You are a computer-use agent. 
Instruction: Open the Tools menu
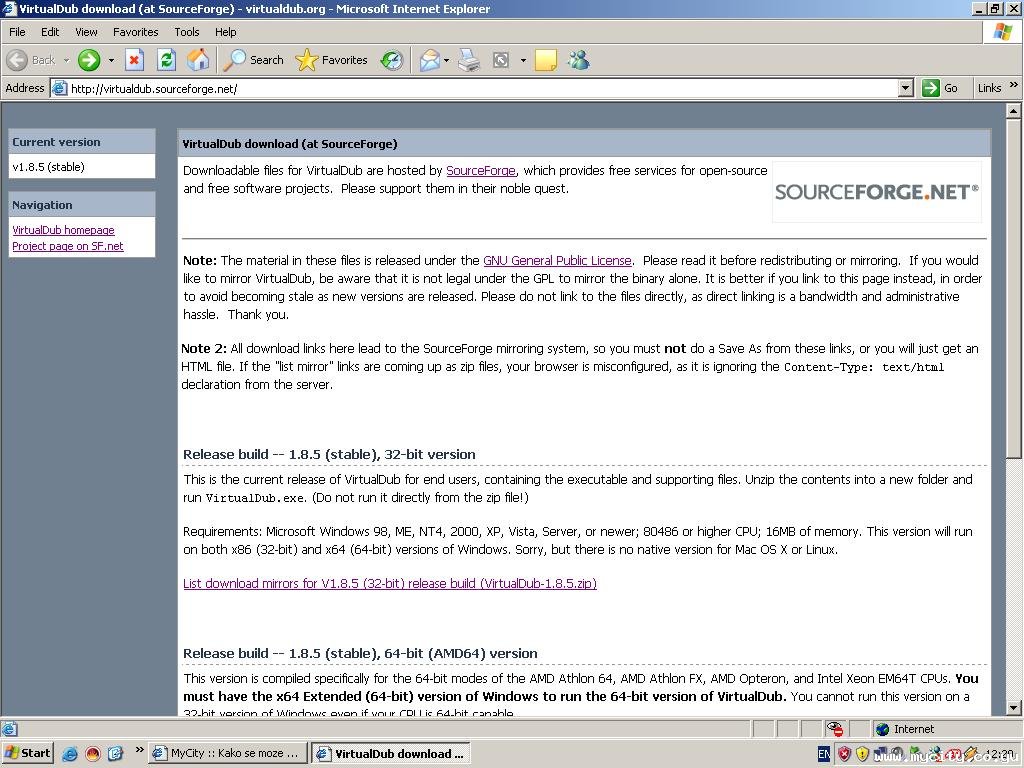(x=187, y=32)
